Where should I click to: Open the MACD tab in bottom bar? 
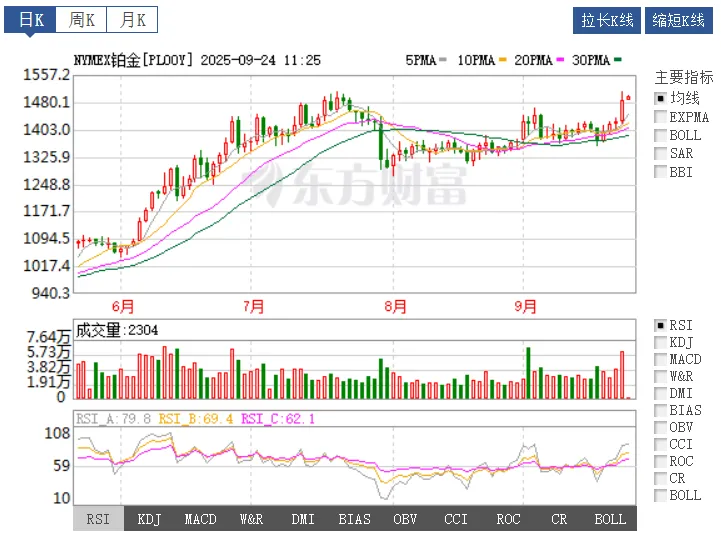(200, 519)
